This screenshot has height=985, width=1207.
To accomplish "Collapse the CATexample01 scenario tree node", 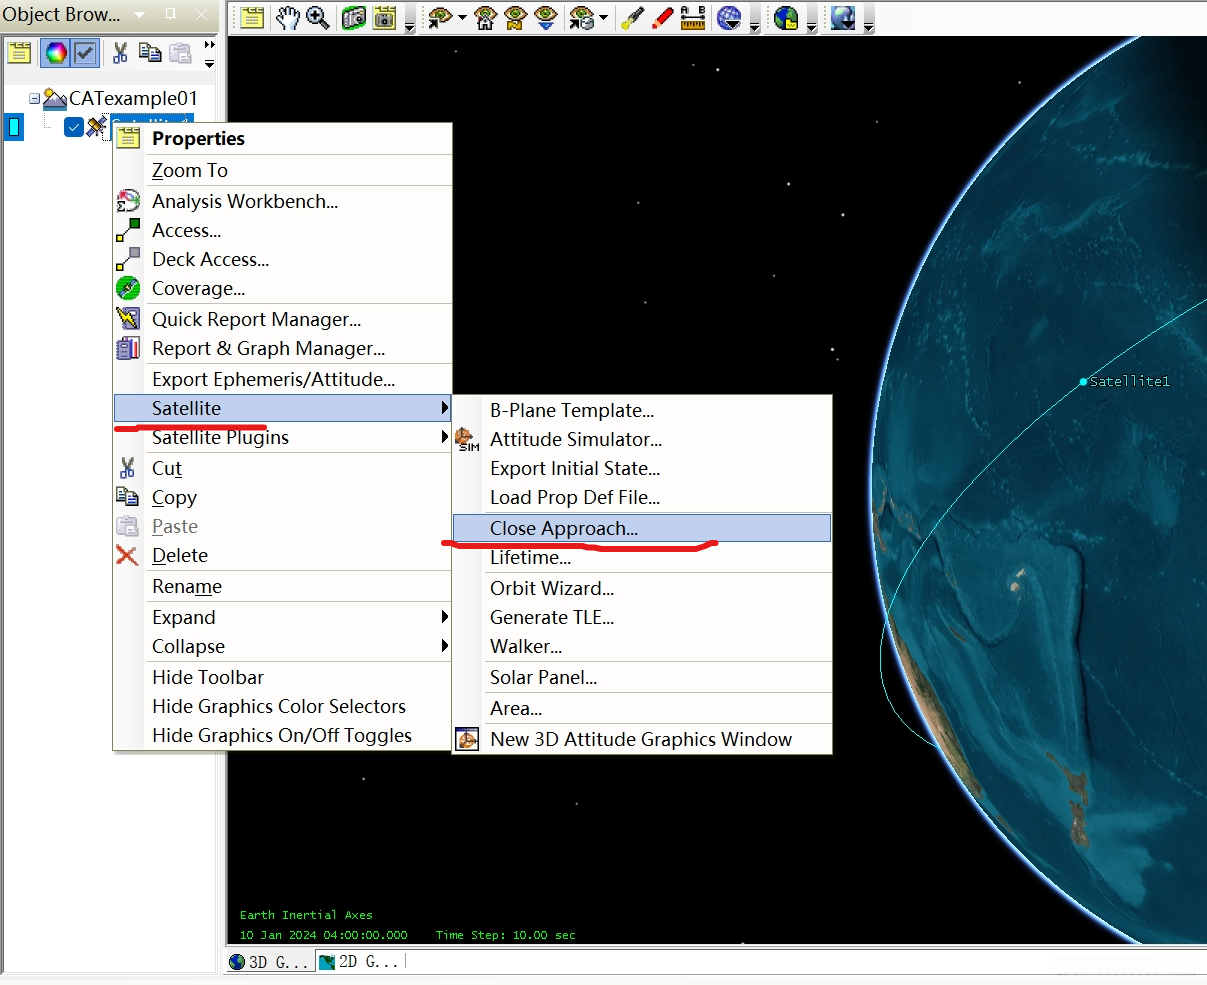I will pos(35,99).
